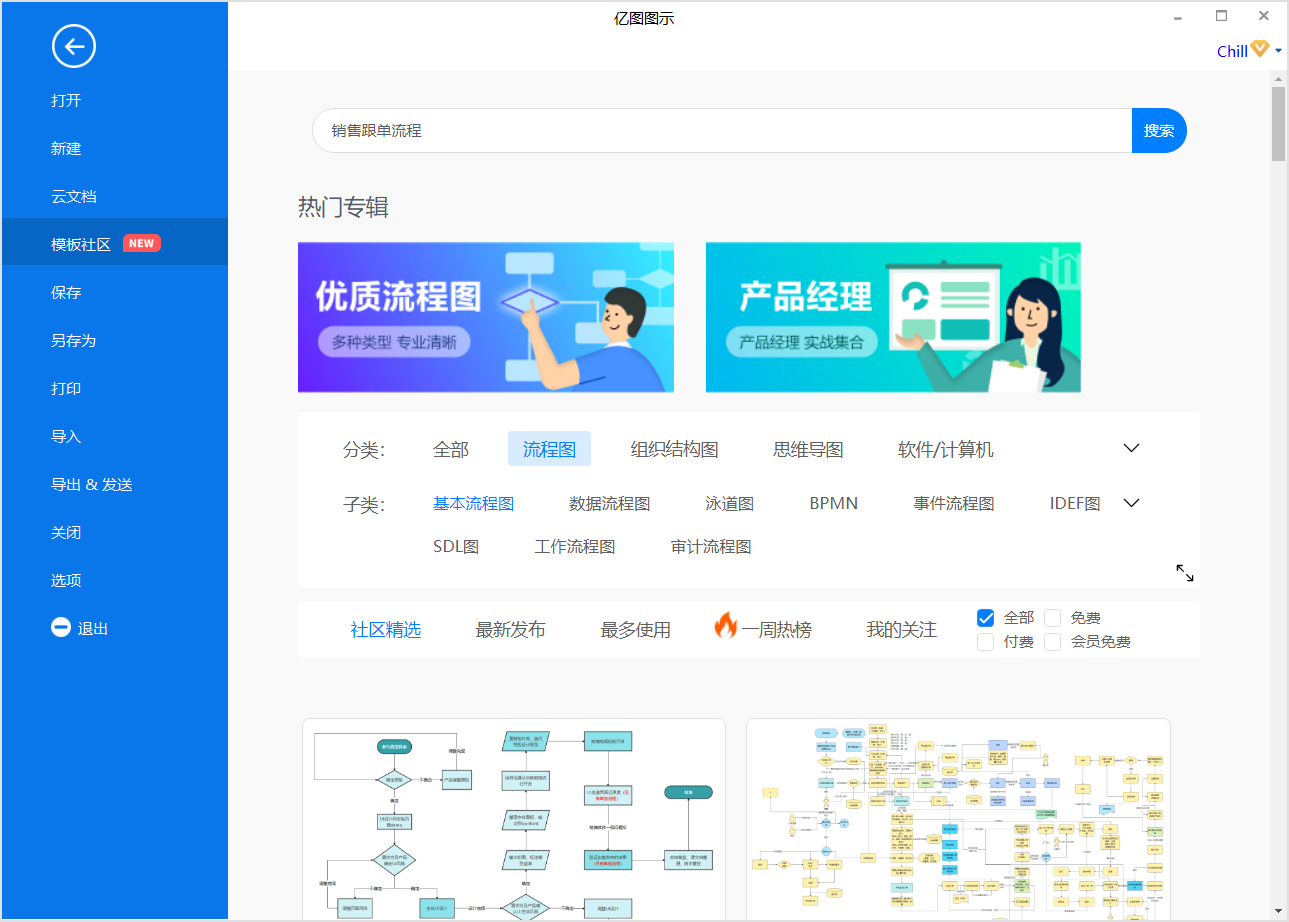This screenshot has width=1289, height=922.
Task: Open the 产品经理 album banner
Action: (893, 317)
